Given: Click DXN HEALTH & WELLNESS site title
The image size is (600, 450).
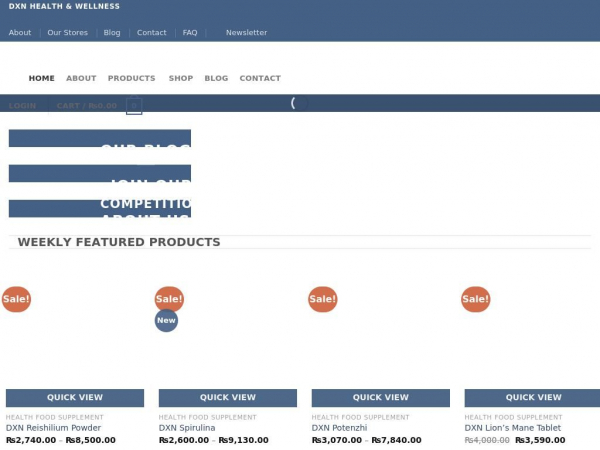Looking at the screenshot, I should coord(64,6).
